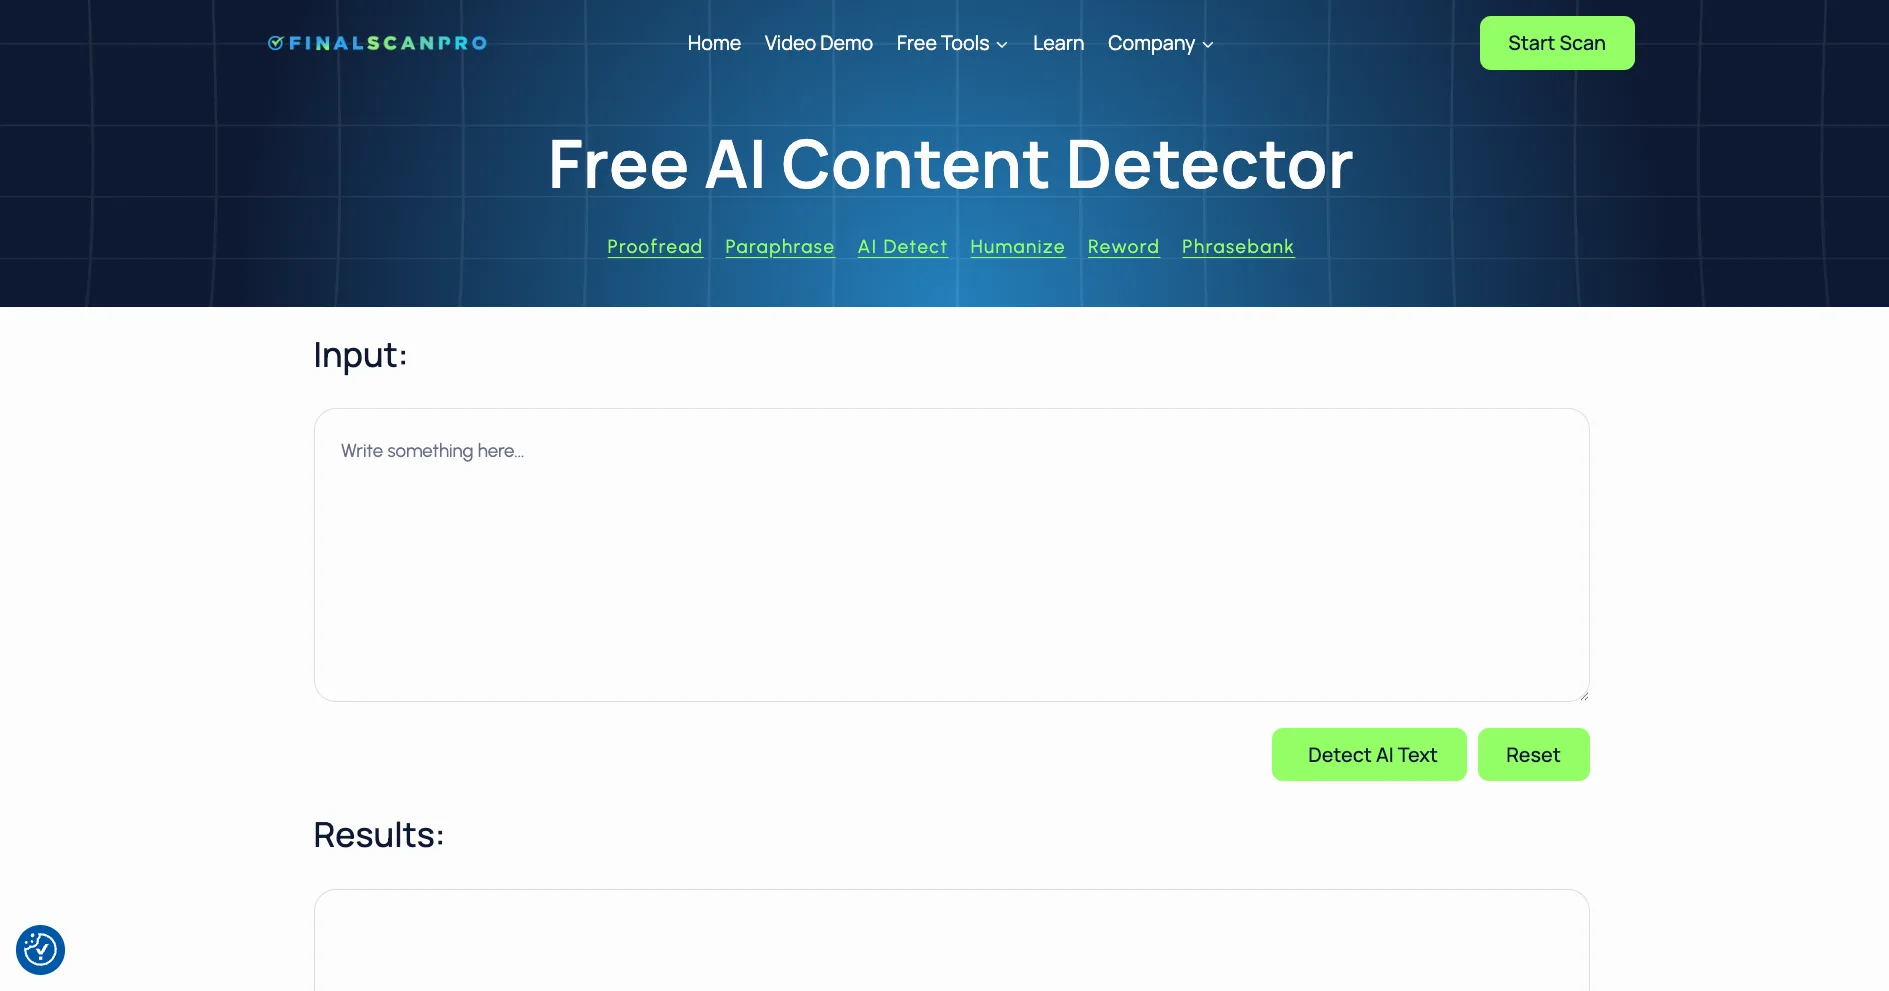Go to the Home page
Image resolution: width=1889 pixels, height=991 pixels.
tap(714, 43)
